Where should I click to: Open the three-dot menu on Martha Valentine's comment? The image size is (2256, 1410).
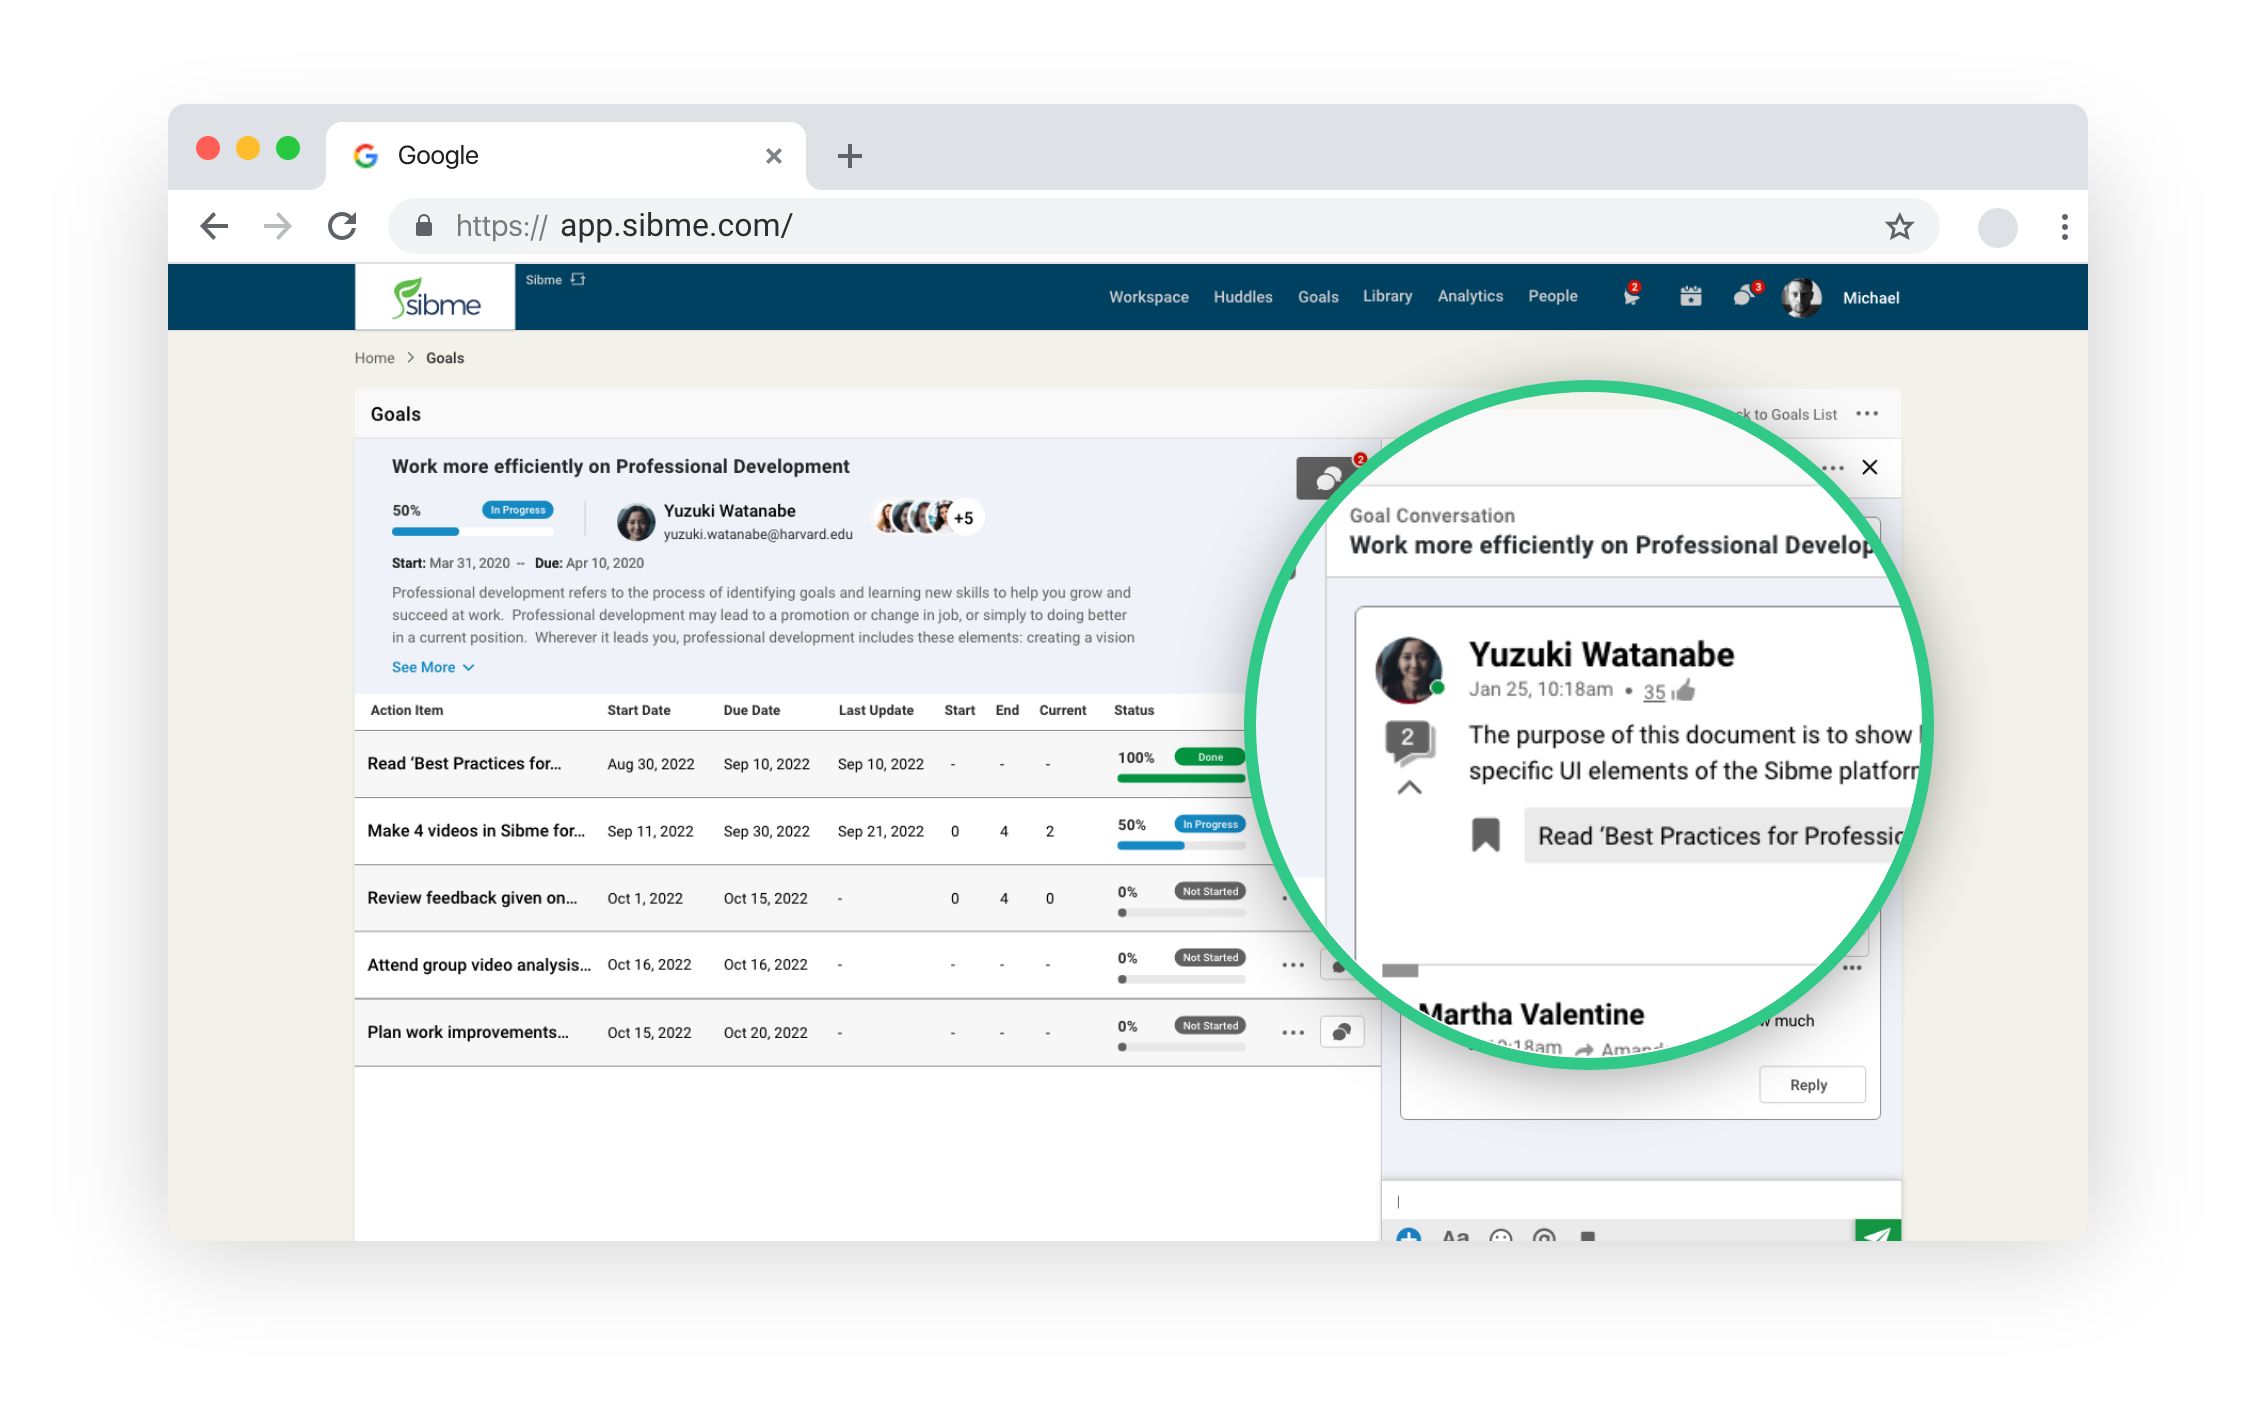tap(1852, 968)
